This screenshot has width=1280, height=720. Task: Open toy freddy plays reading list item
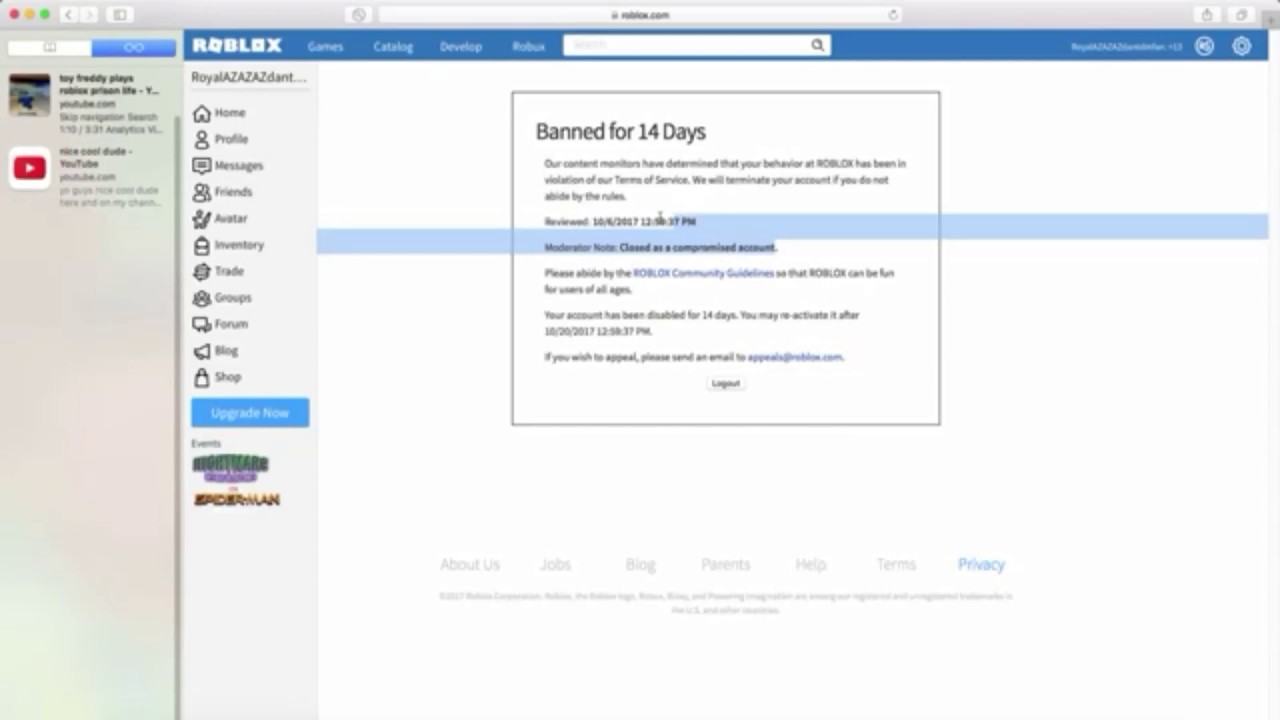pos(88,104)
